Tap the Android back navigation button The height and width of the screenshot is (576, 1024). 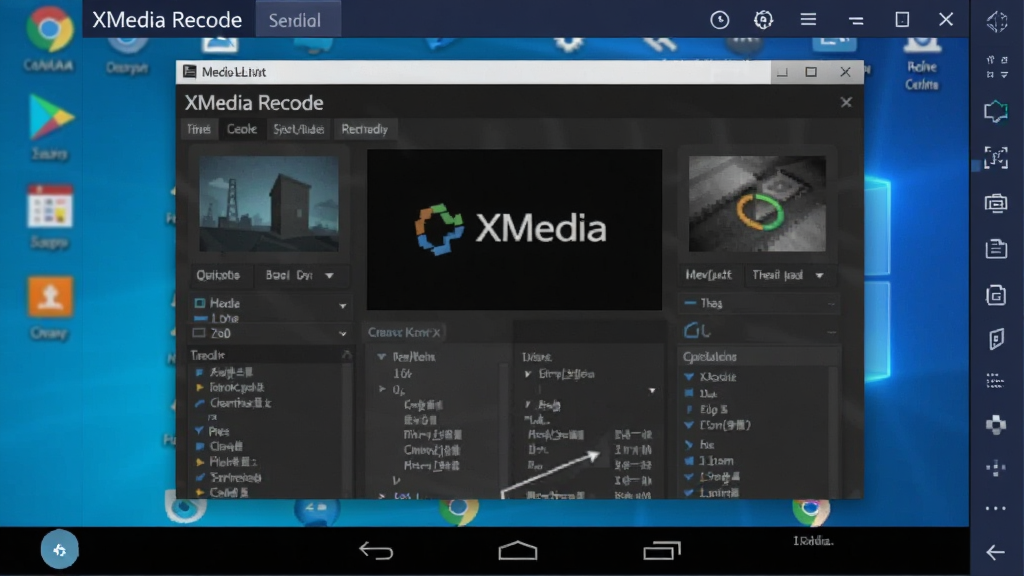[376, 551]
